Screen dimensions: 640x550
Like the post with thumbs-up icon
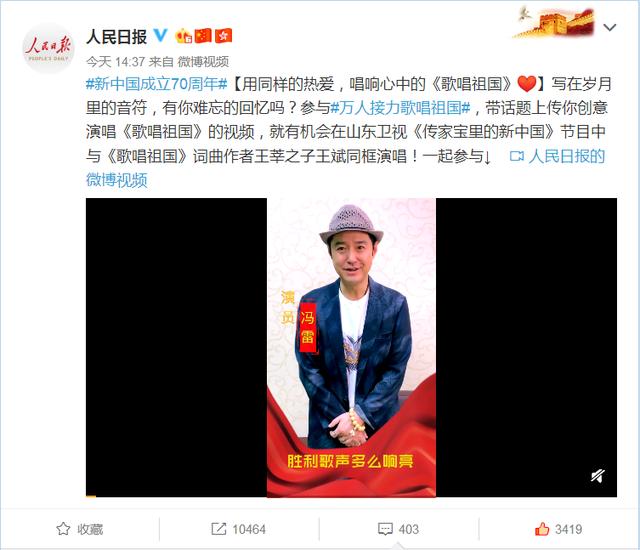558,530
